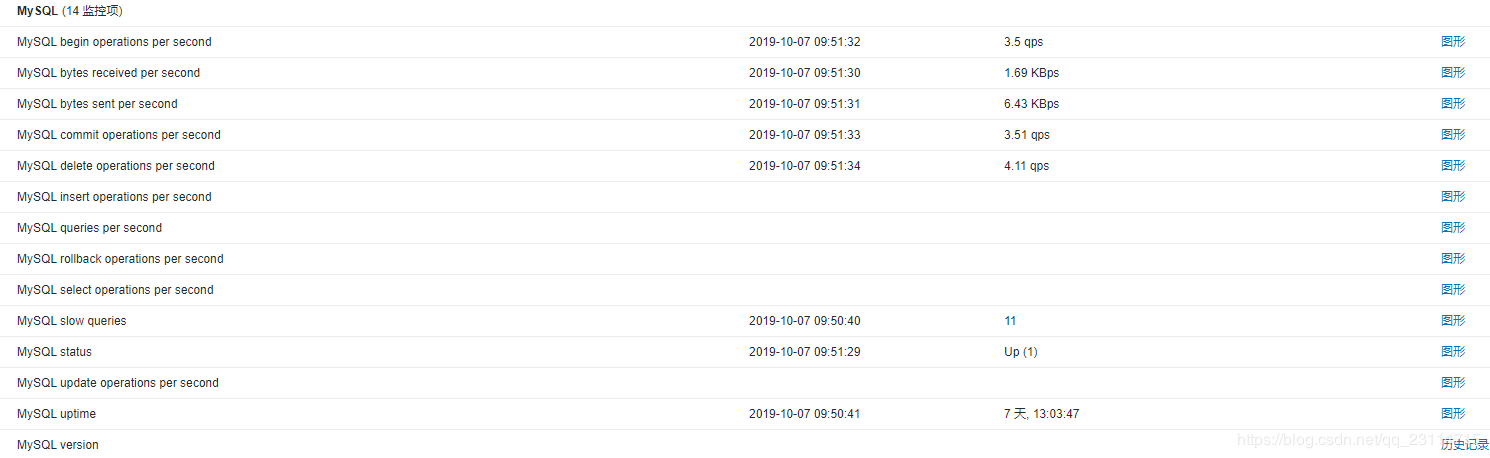Select the MySQL slow queries item name
The height and width of the screenshot is (458, 1490).
(x=72, y=321)
